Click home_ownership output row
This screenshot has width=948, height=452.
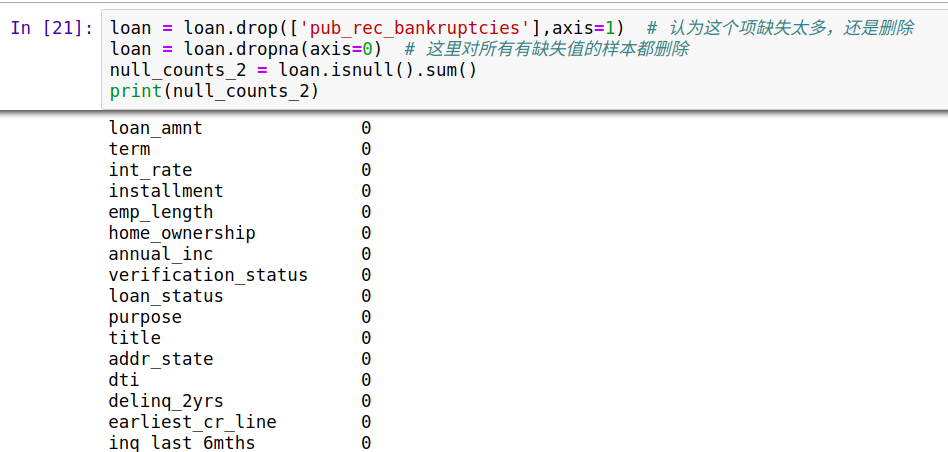tap(240, 233)
